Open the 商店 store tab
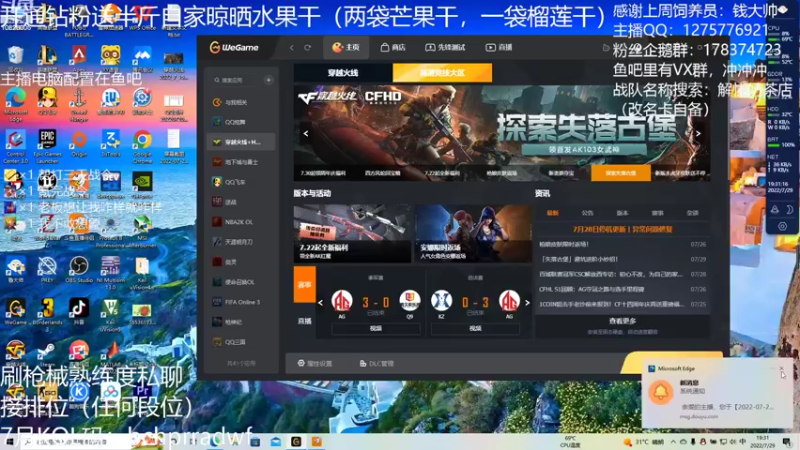Screen dimensions: 800x450 click(x=393, y=47)
